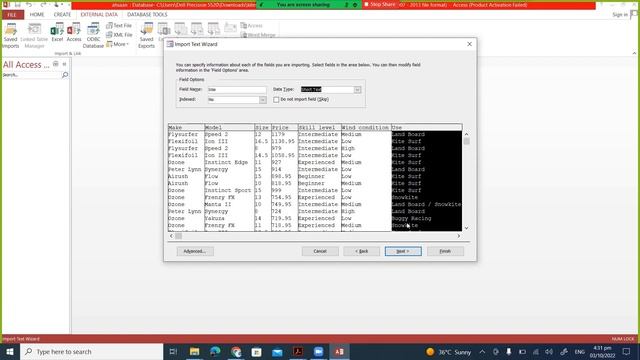Import from Text File
This screenshot has height=360, width=640.
[119, 25]
